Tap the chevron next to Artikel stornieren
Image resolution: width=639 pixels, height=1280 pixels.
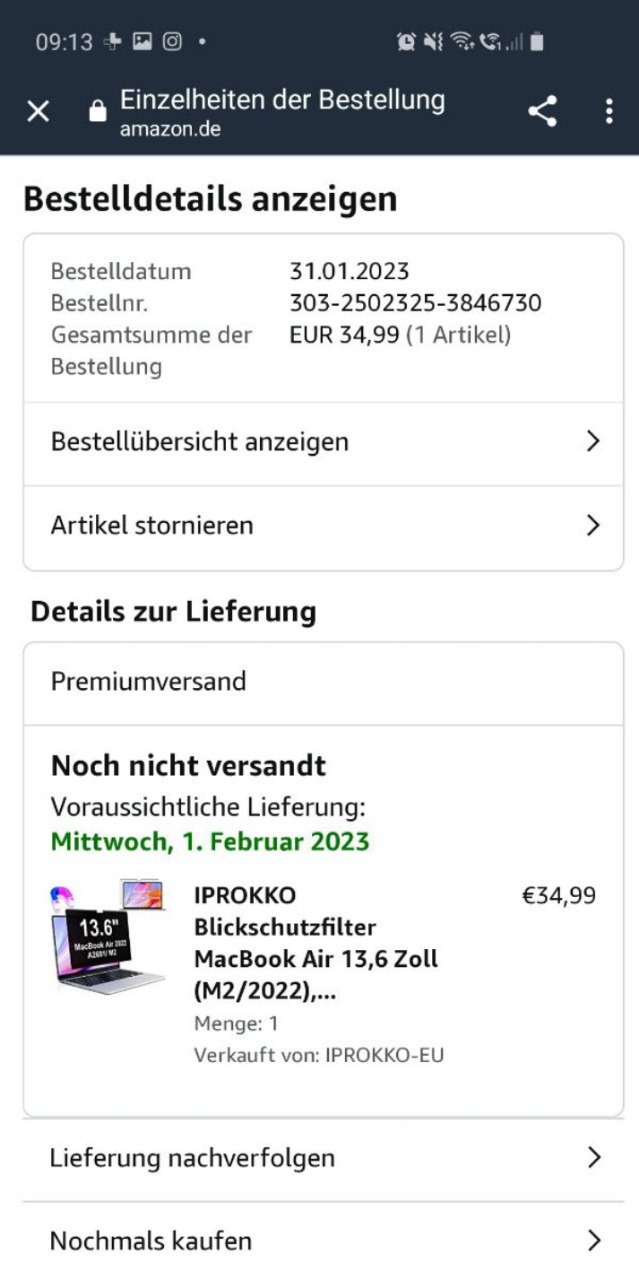point(593,525)
